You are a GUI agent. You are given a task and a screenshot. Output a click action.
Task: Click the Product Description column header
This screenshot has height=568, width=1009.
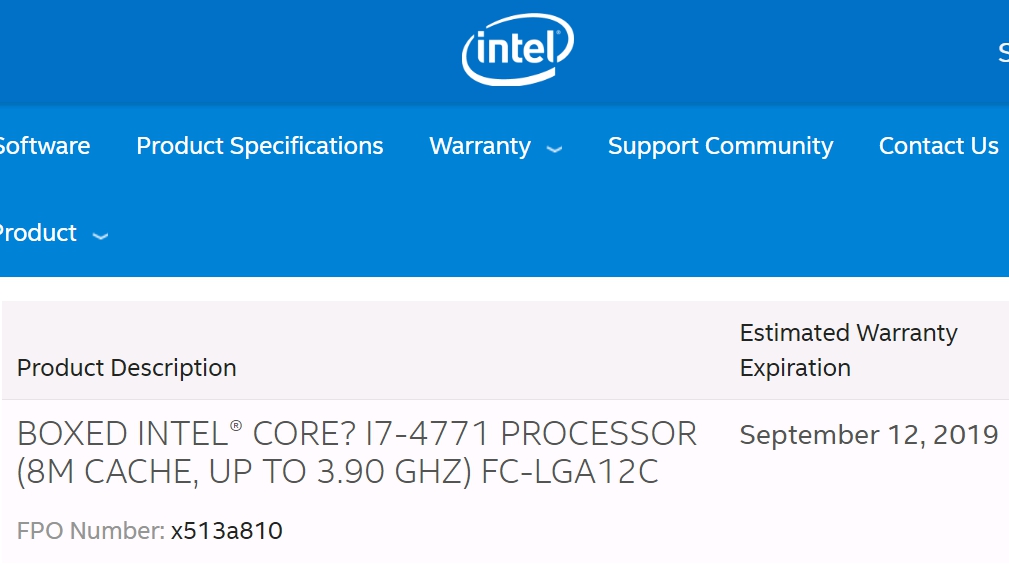[x=127, y=368]
